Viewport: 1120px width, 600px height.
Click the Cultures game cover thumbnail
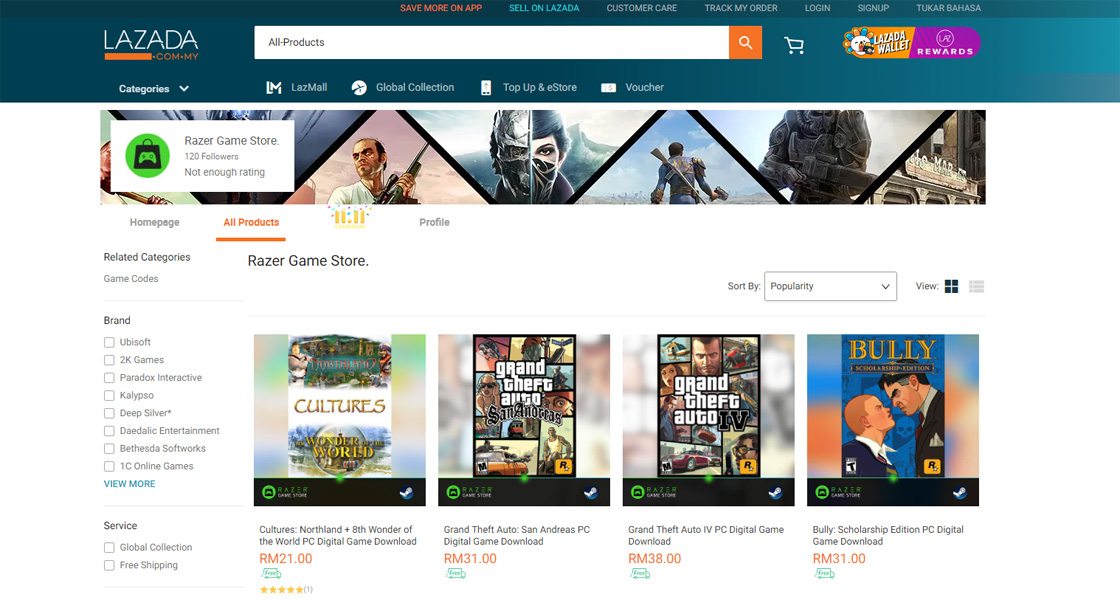point(340,420)
